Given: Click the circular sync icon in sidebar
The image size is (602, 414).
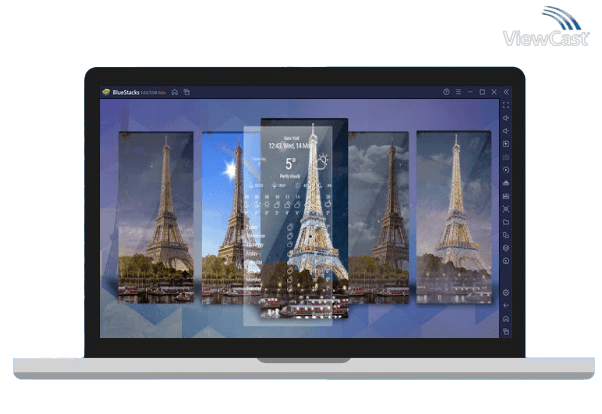Looking at the screenshot, I should pos(506,261).
